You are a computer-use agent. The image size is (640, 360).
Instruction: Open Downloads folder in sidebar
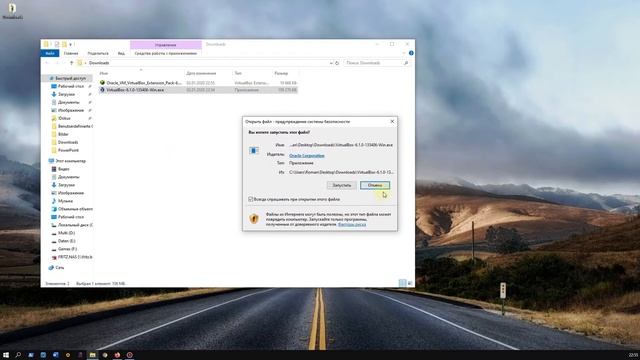tap(68, 142)
